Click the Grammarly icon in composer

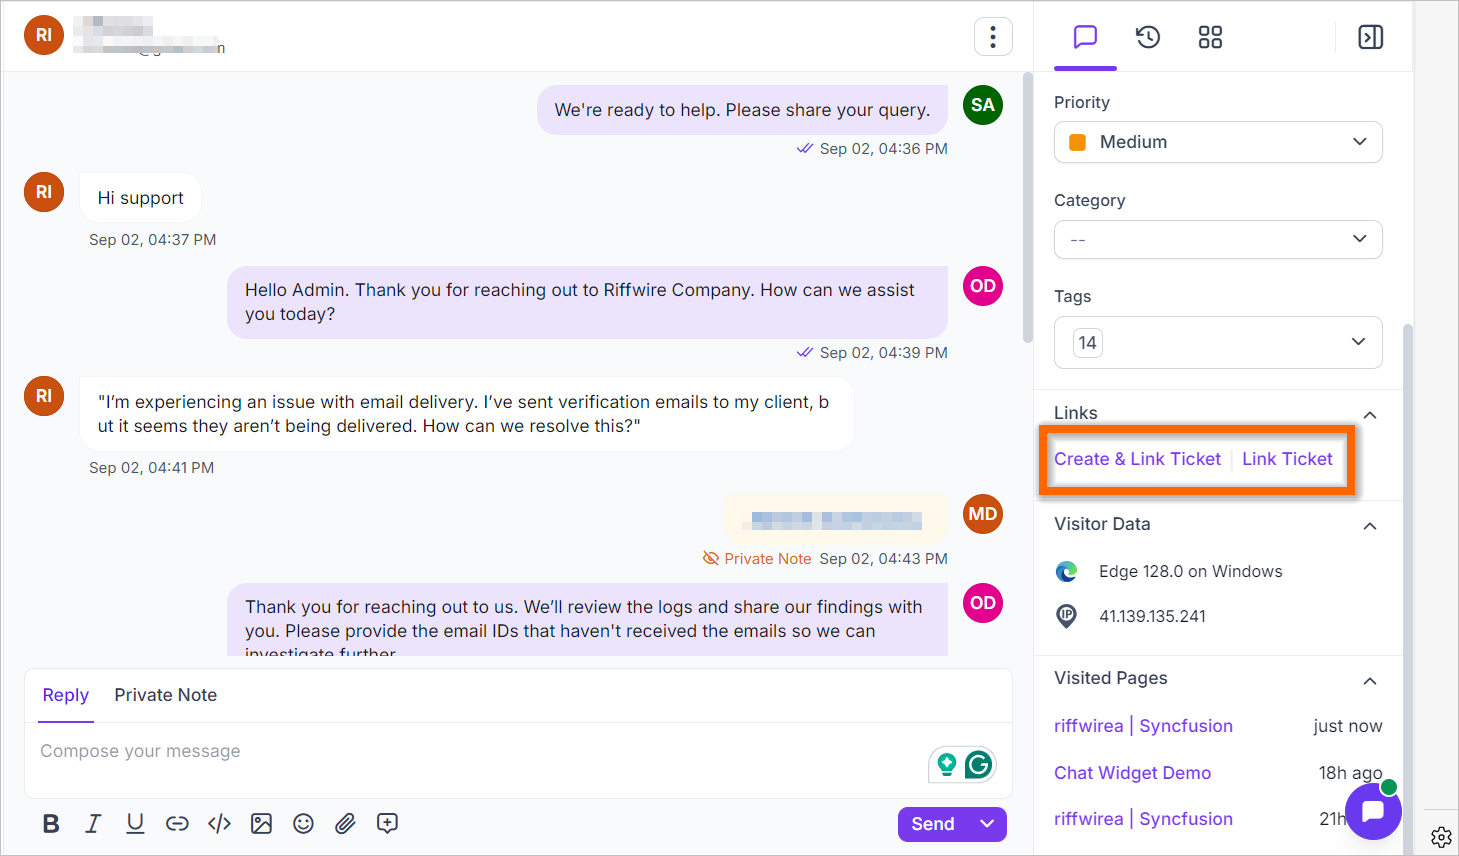coord(979,765)
